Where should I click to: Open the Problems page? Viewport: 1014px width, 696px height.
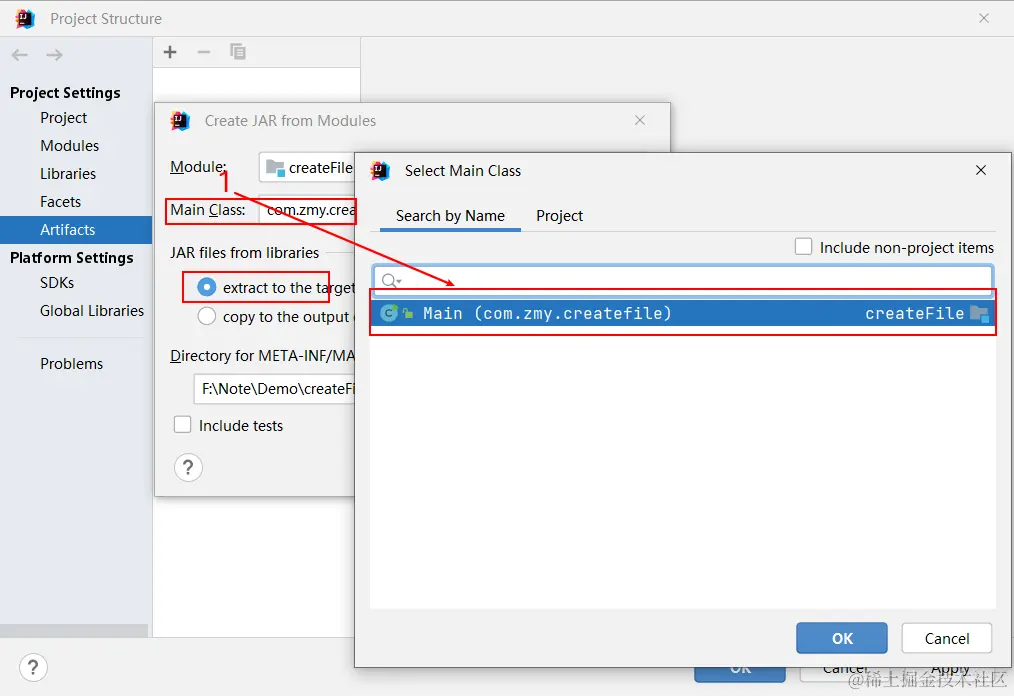click(71, 364)
